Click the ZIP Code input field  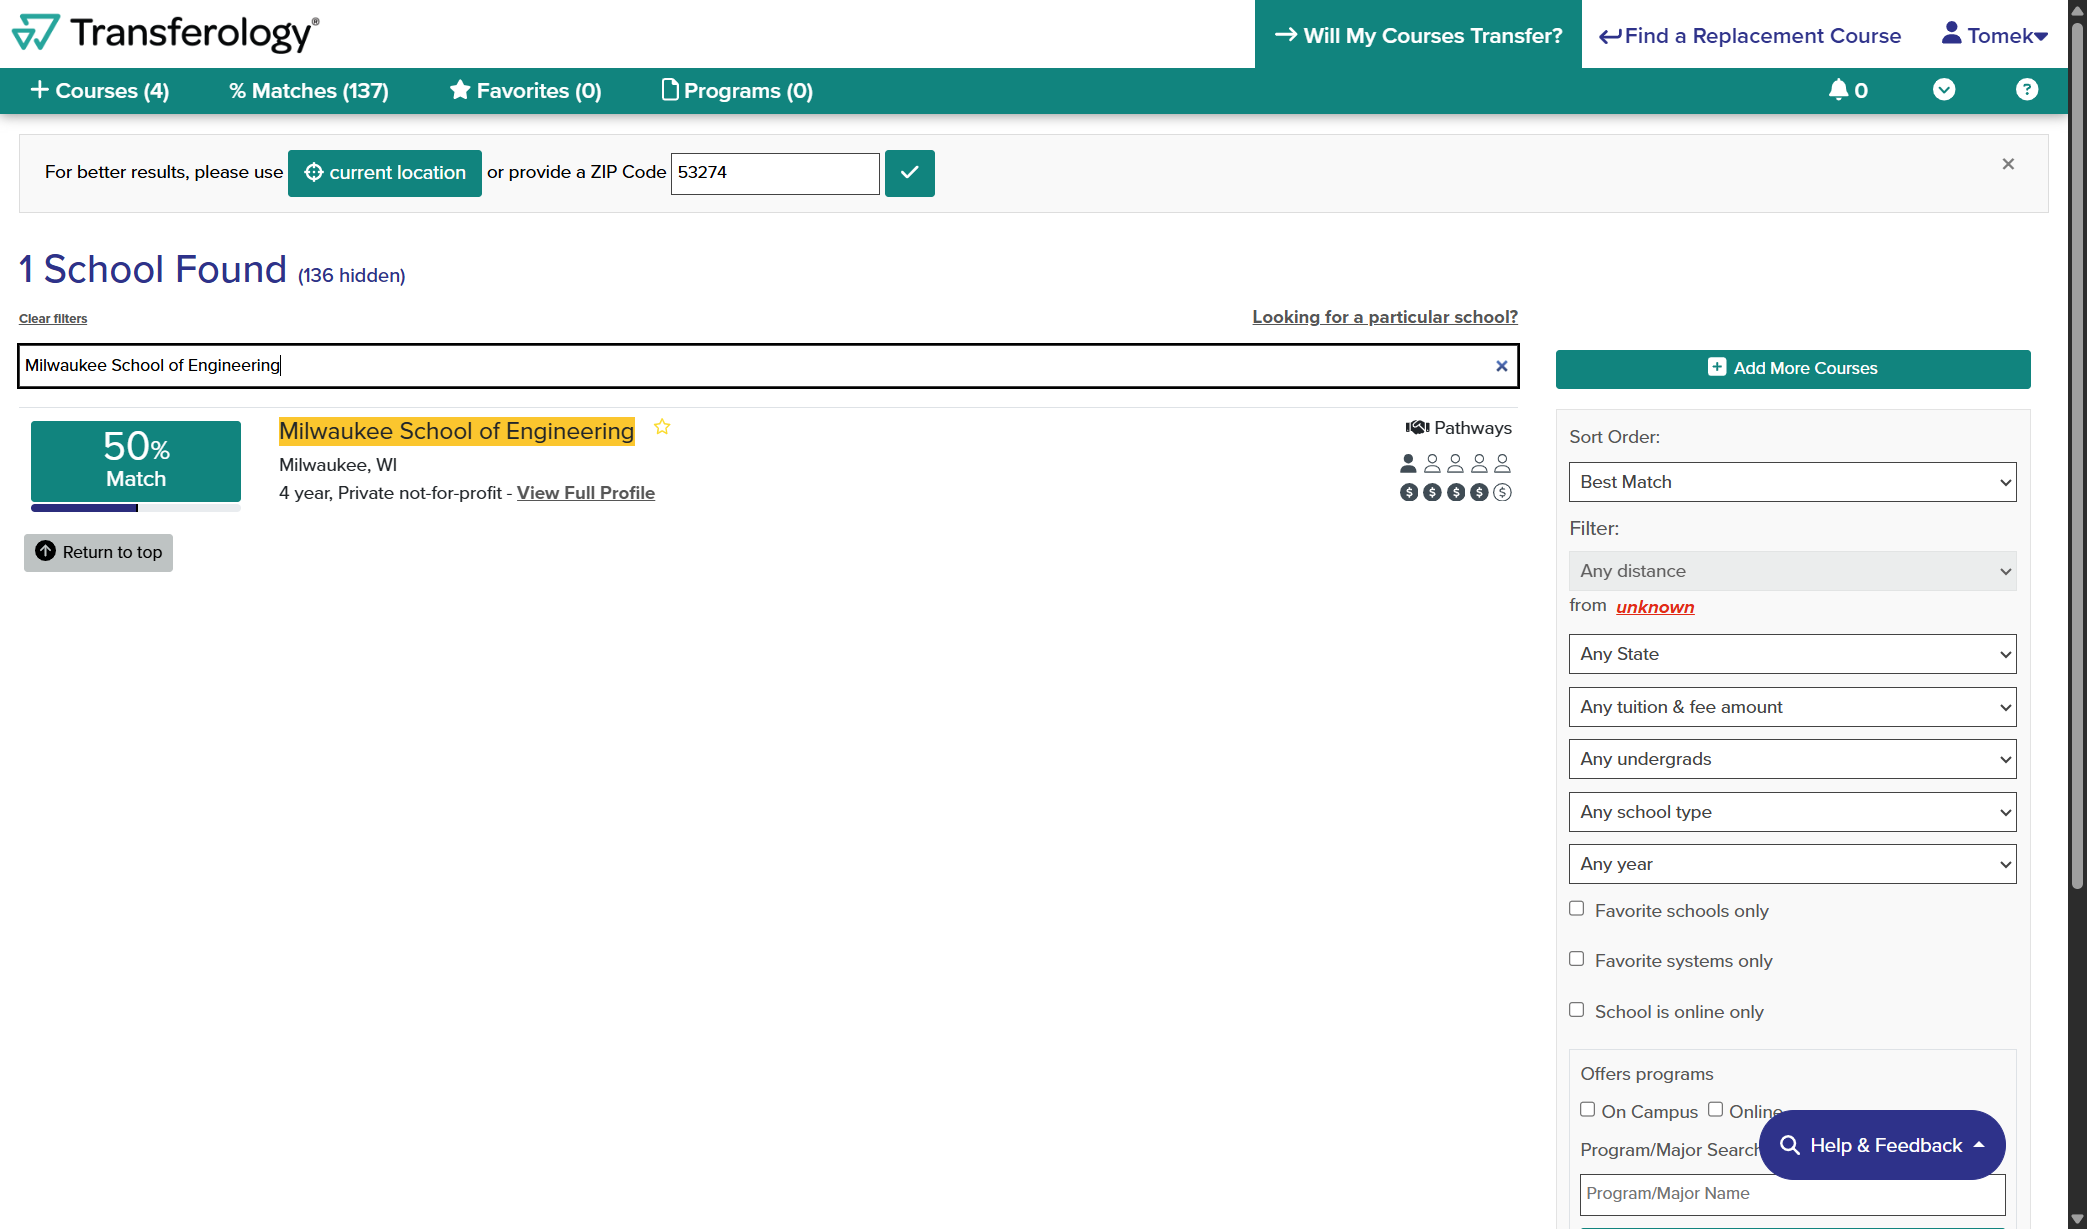[775, 173]
